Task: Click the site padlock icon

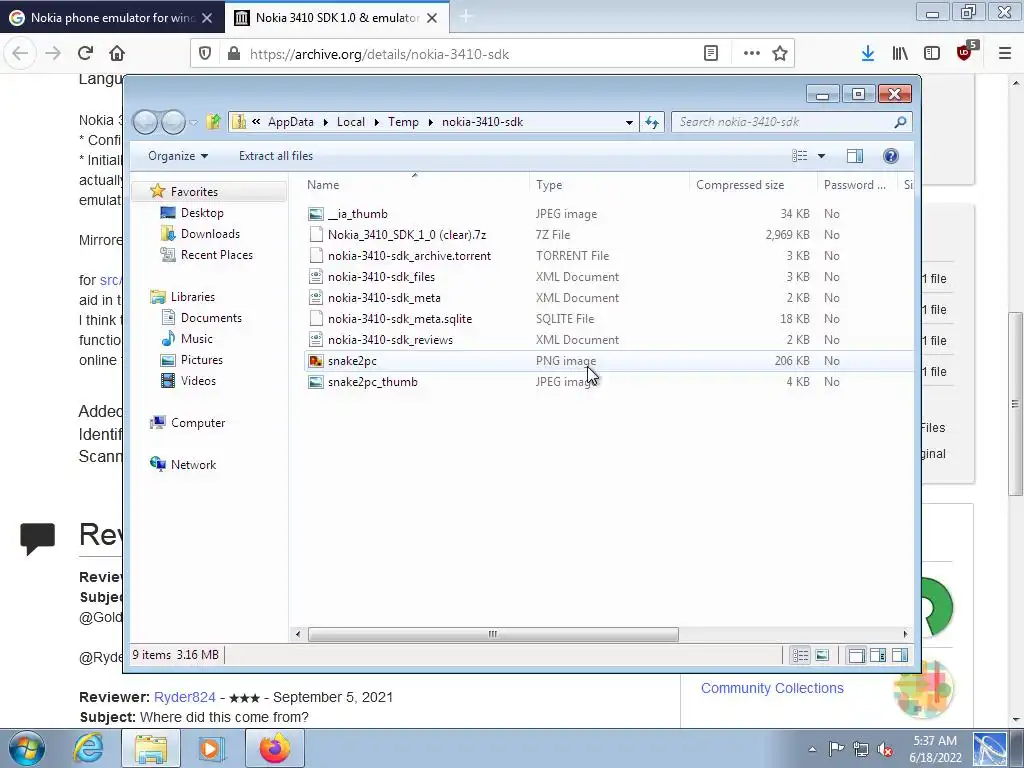Action: coord(234,54)
